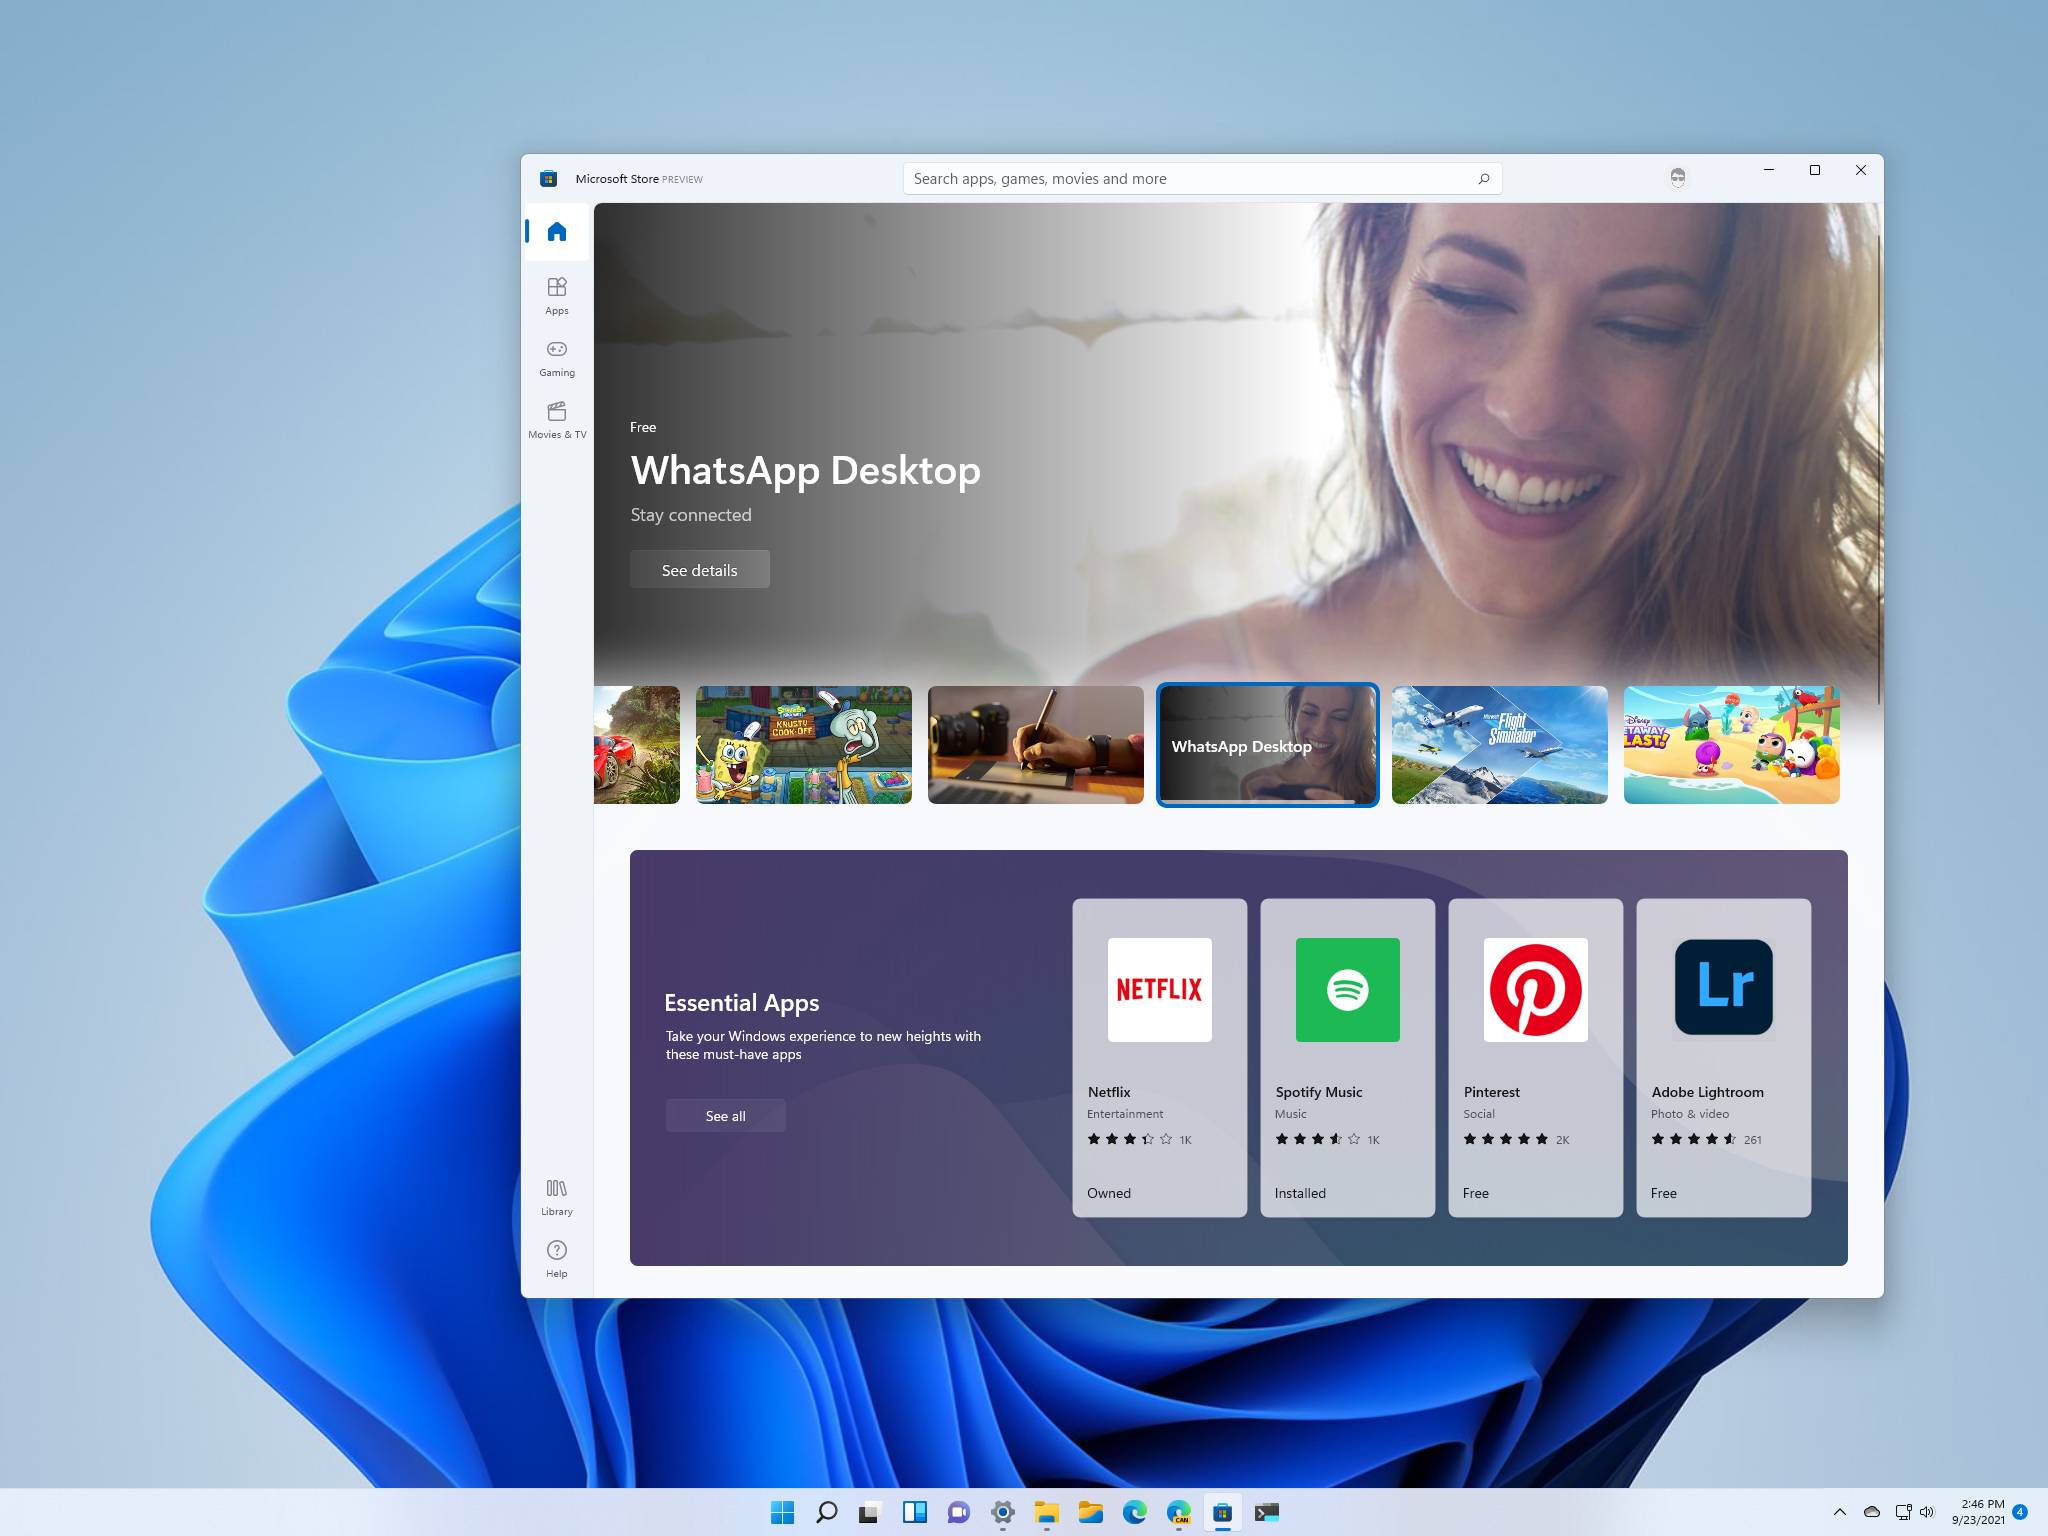The width and height of the screenshot is (2048, 1536).
Task: Open Windows Terminal from taskbar
Action: point(1266,1512)
